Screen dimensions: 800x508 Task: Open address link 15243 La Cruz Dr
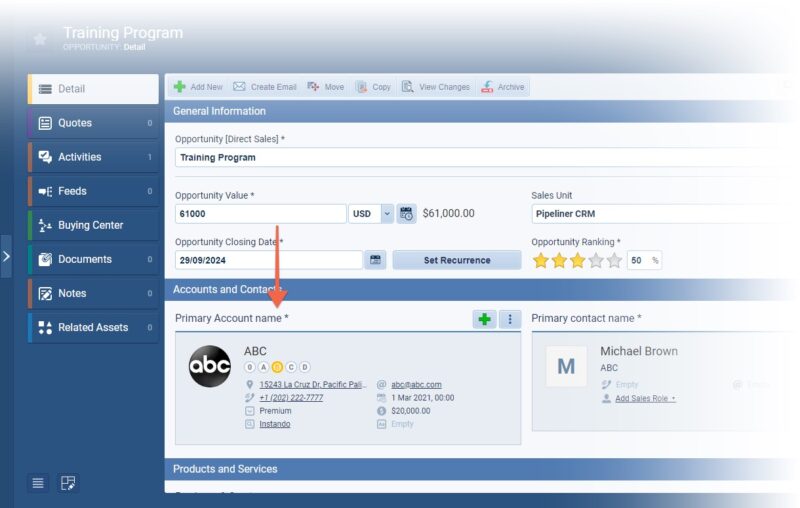(313, 385)
